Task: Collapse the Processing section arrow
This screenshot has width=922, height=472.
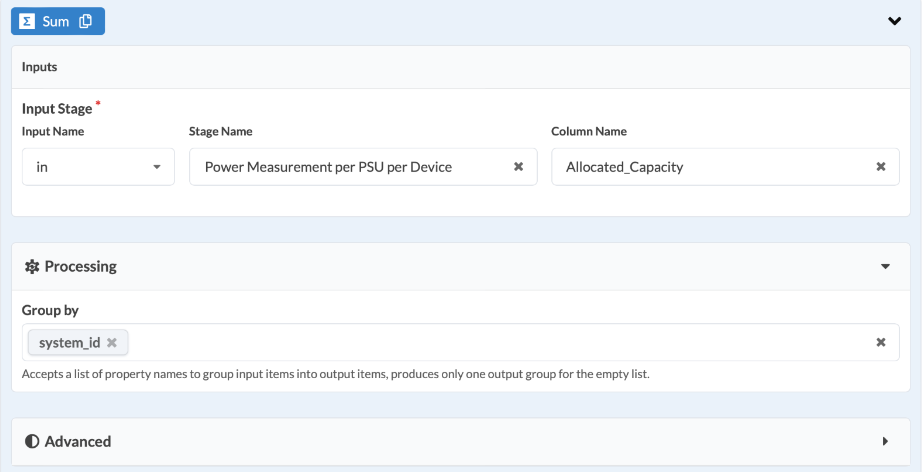Action: click(x=885, y=267)
